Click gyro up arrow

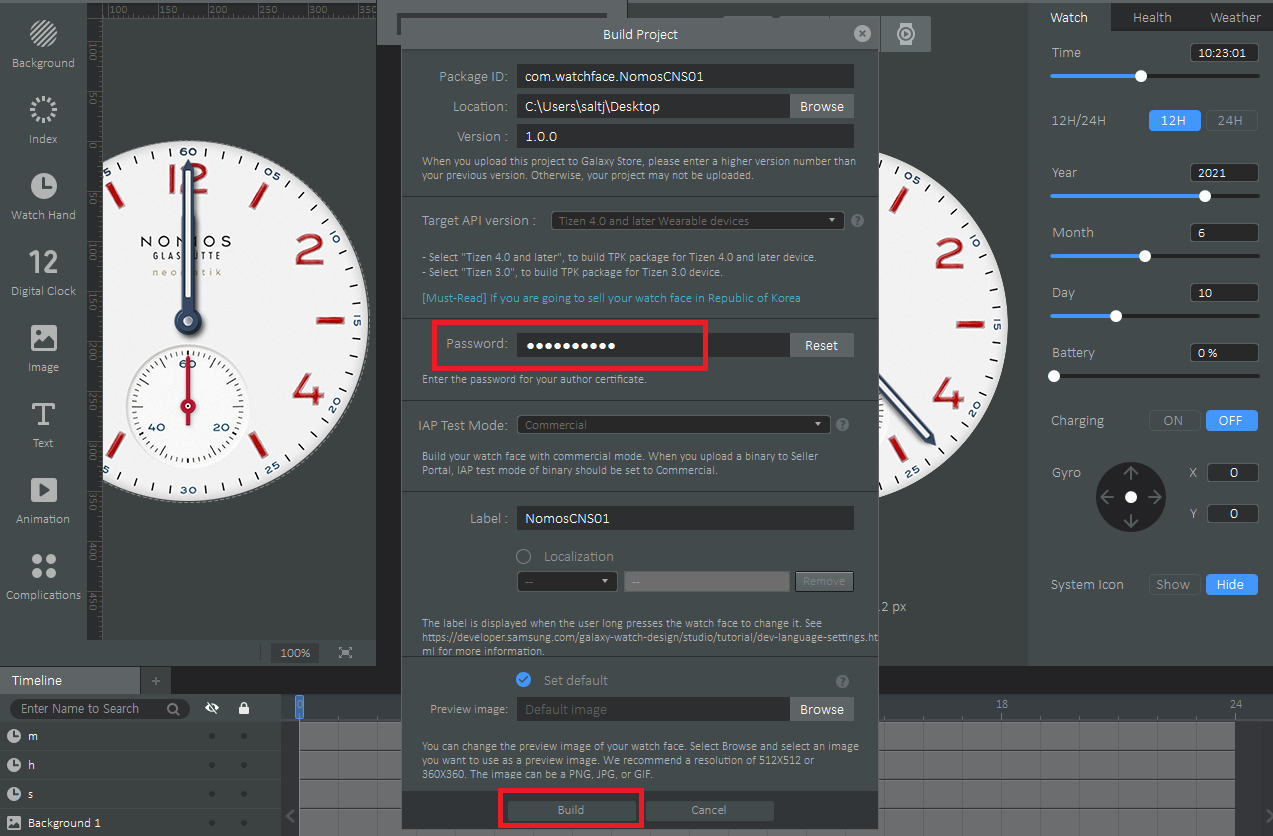pyautogui.click(x=1131, y=473)
